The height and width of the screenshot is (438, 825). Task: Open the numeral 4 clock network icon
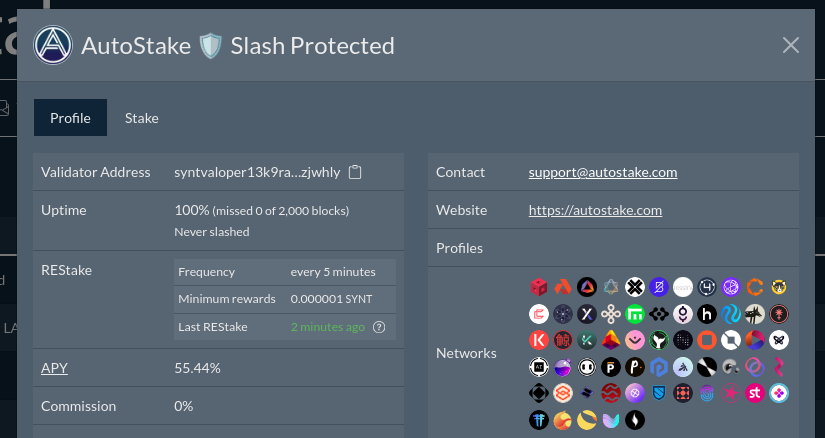[x=707, y=287]
